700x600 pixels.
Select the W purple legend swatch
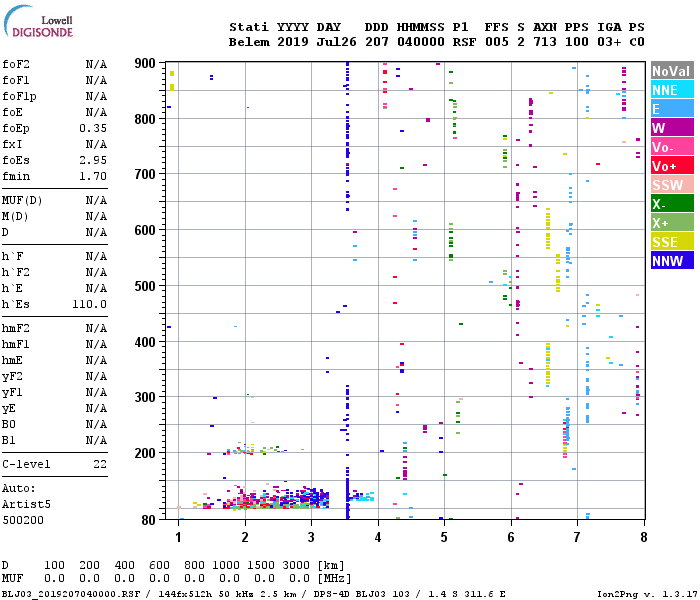pos(672,128)
